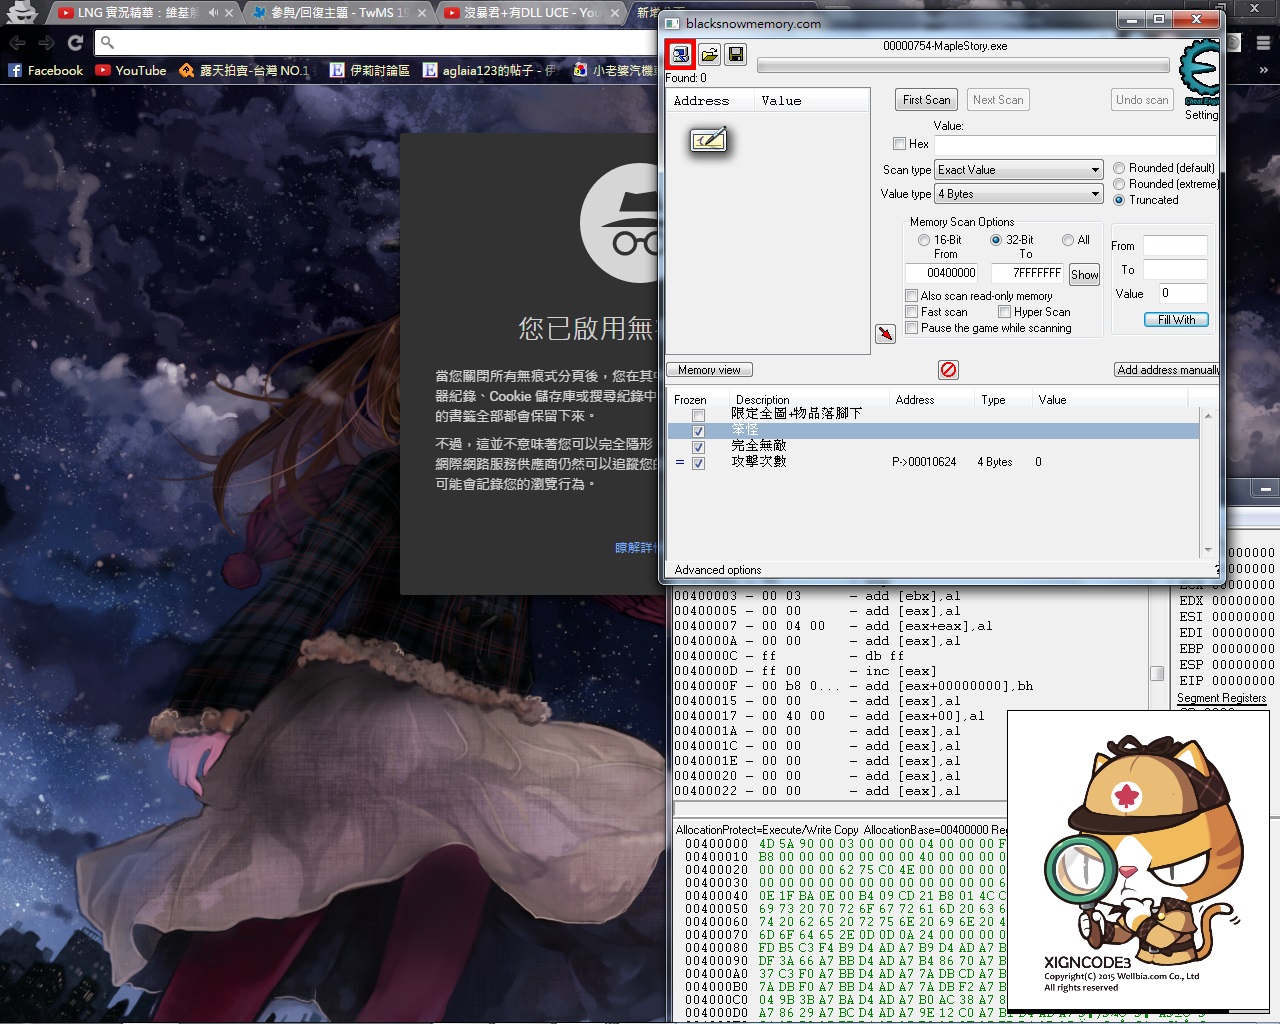The width and height of the screenshot is (1280, 1024).
Task: Click the scan Value input field
Action: pyautogui.click(x=1075, y=145)
